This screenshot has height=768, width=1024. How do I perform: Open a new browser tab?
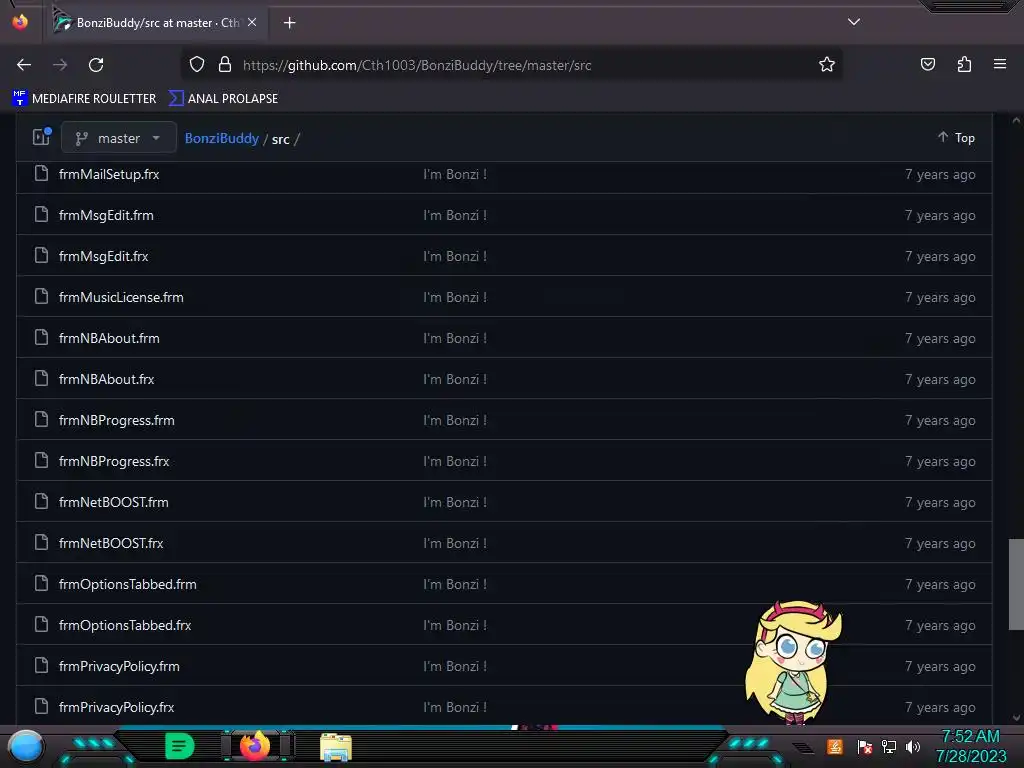pyautogui.click(x=289, y=23)
